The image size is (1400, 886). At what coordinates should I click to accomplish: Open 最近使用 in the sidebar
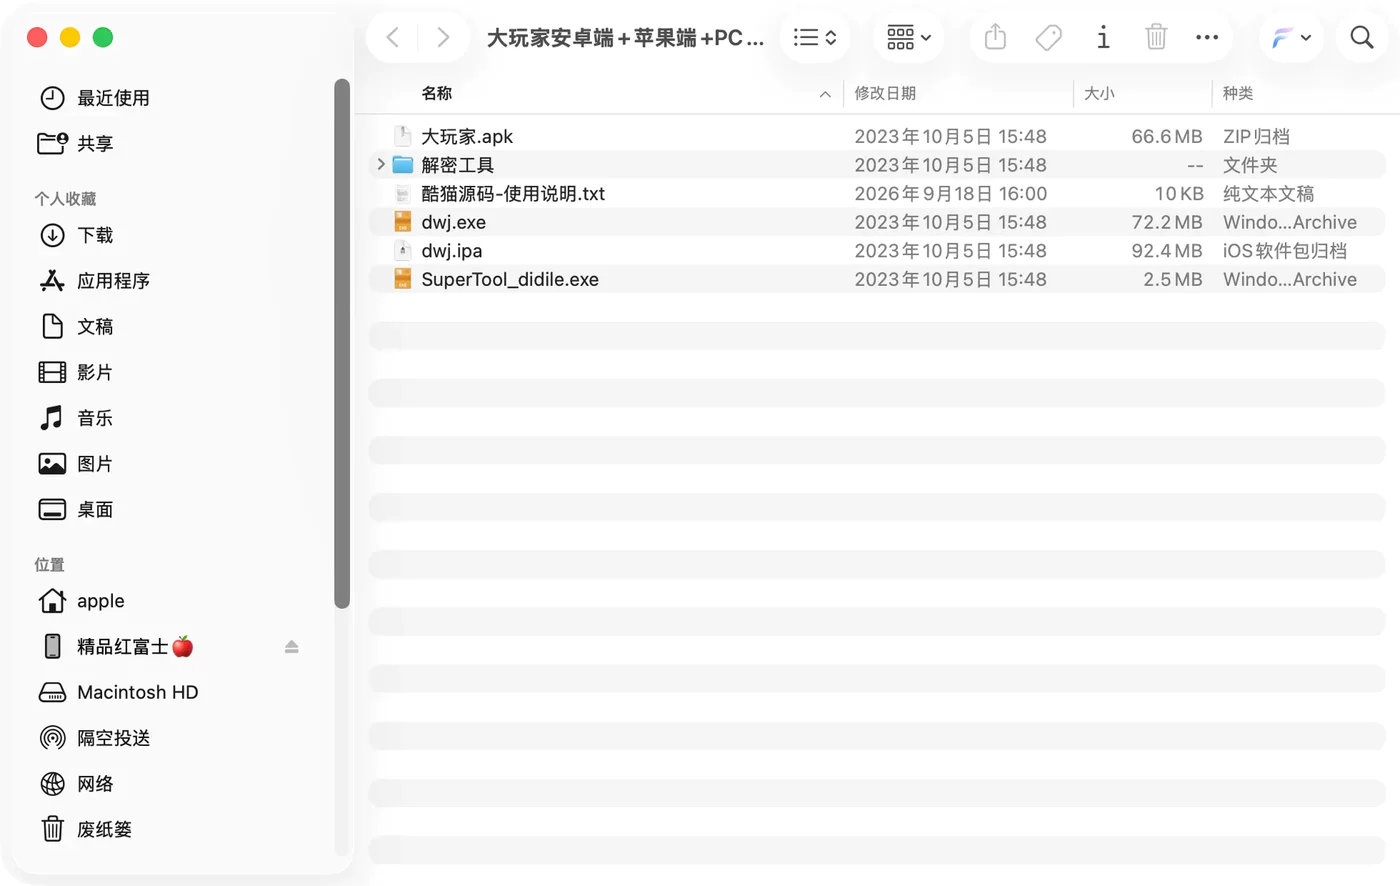[x=113, y=98]
